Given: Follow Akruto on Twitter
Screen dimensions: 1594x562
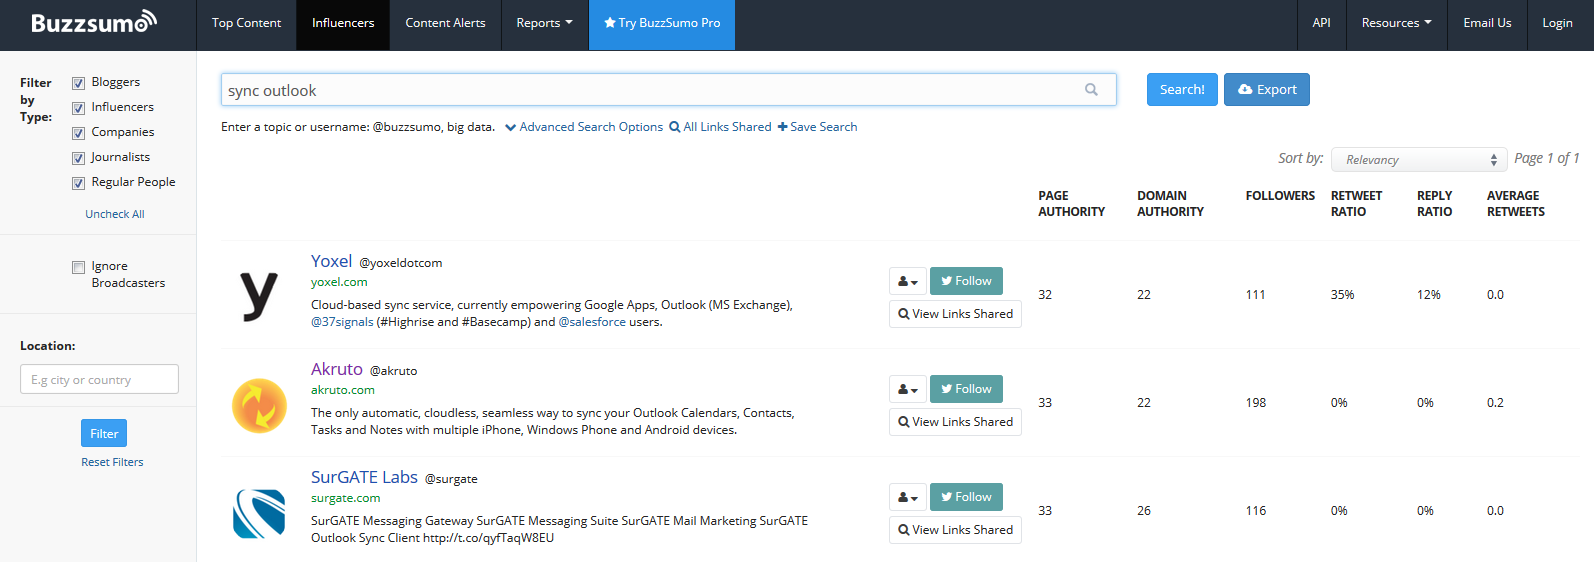Looking at the screenshot, I should click(x=966, y=389).
